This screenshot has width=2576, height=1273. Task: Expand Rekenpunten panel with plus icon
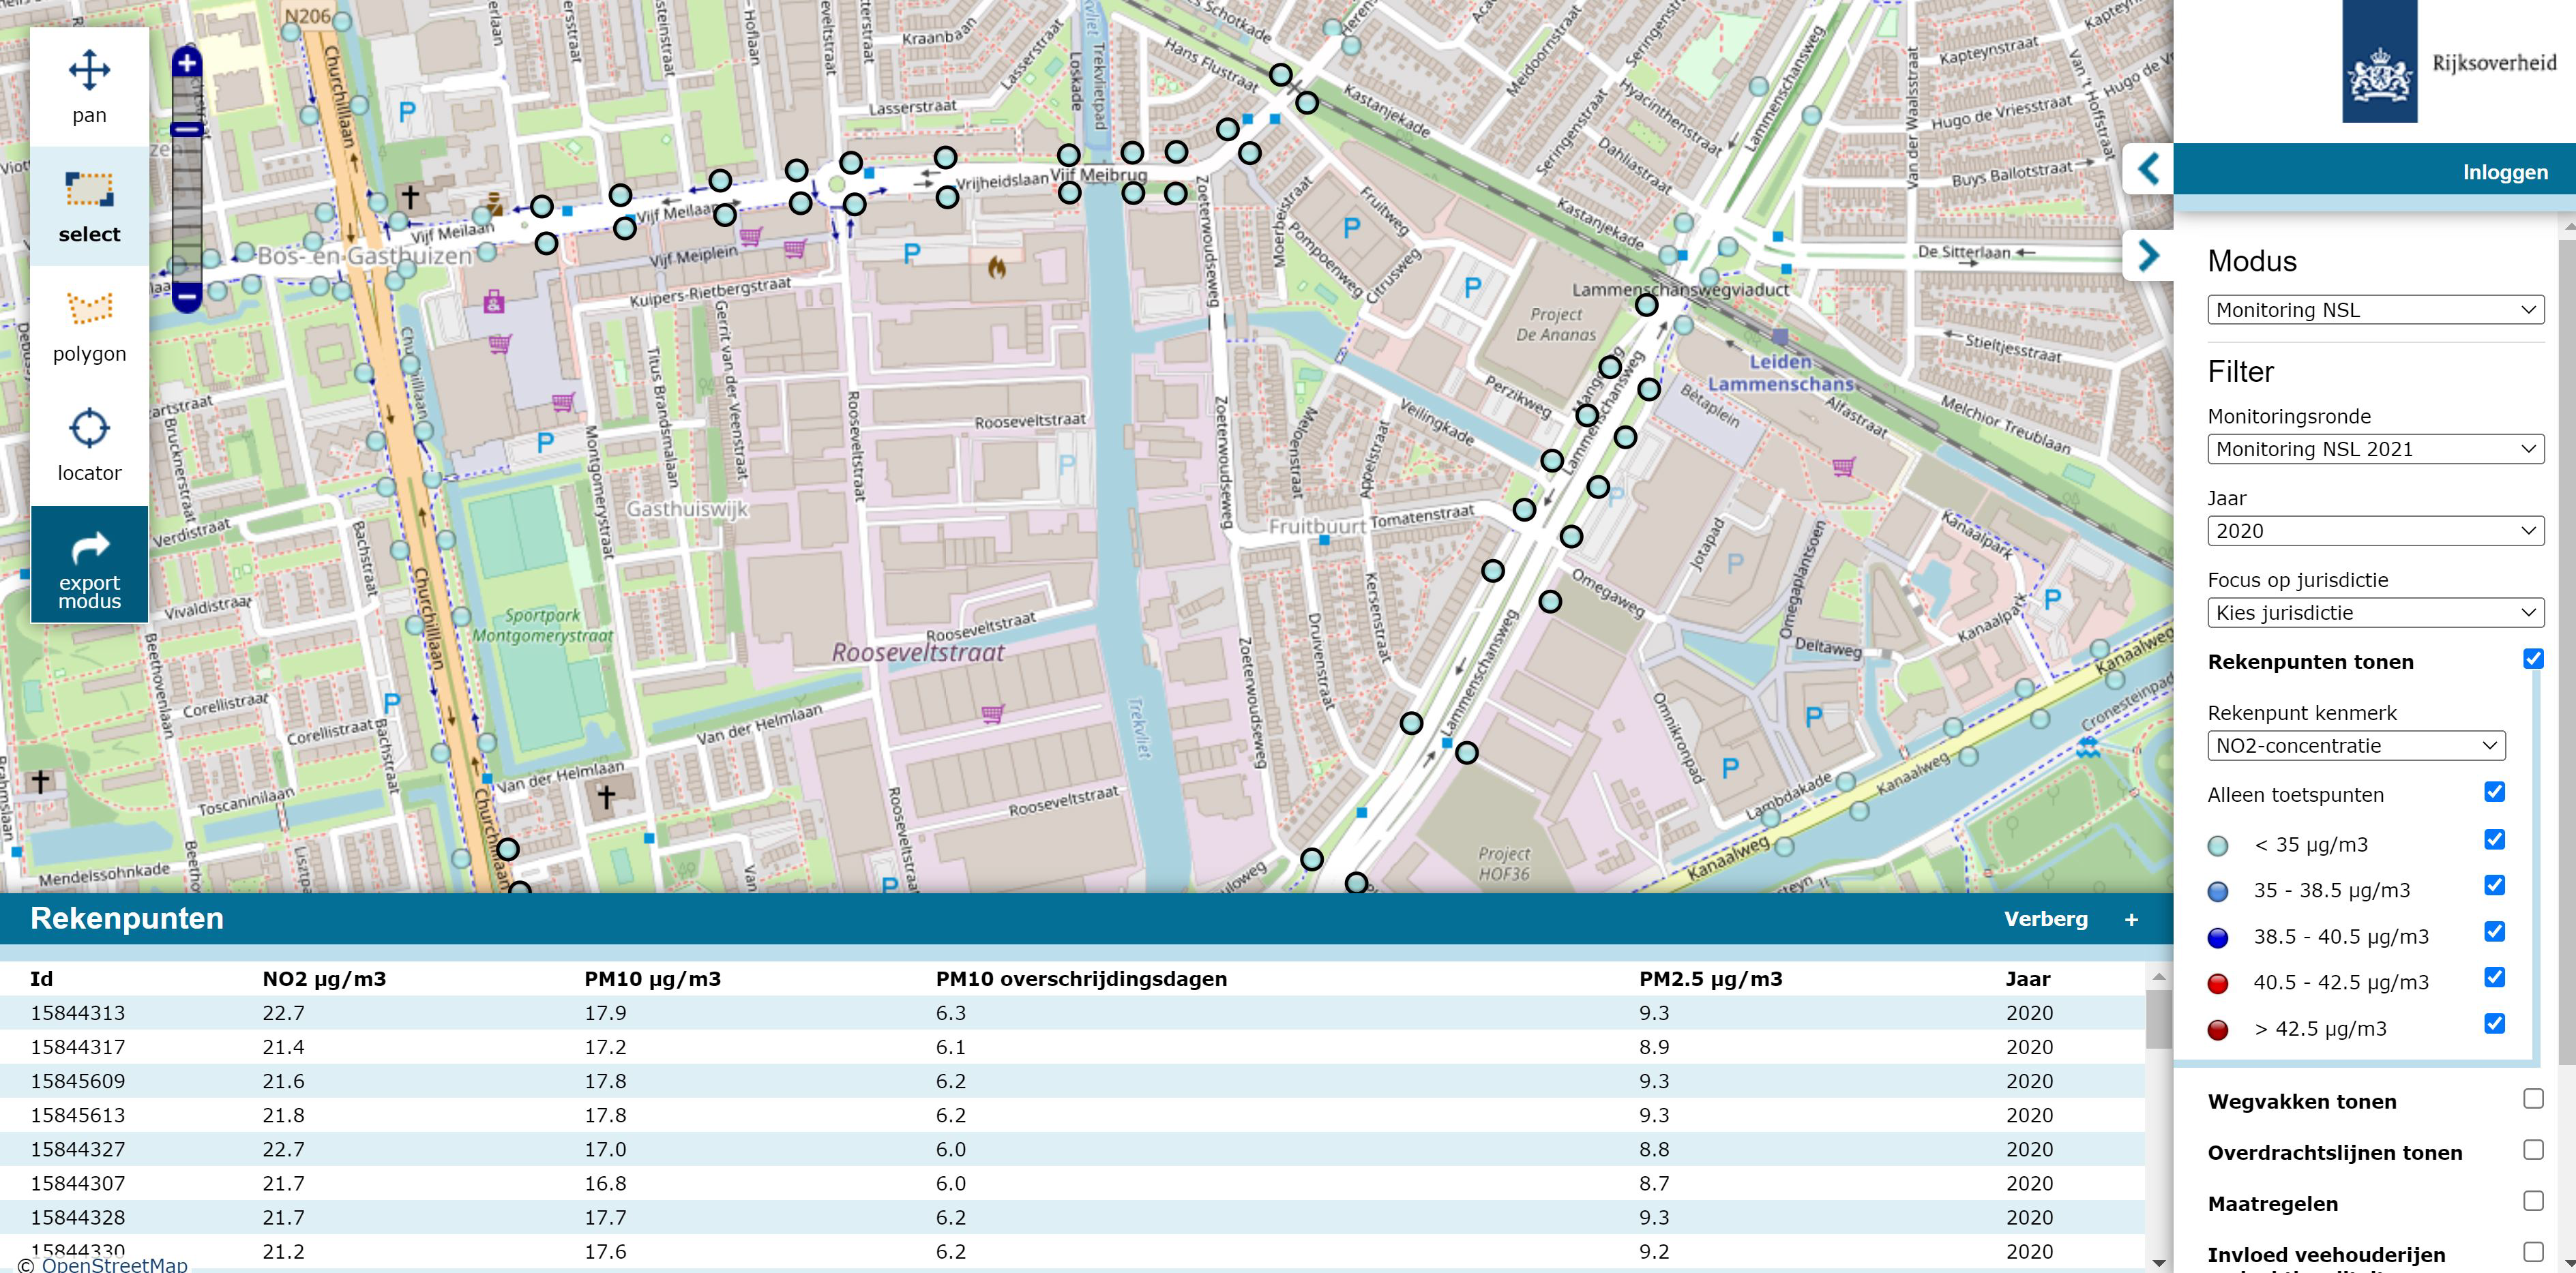coord(2131,920)
